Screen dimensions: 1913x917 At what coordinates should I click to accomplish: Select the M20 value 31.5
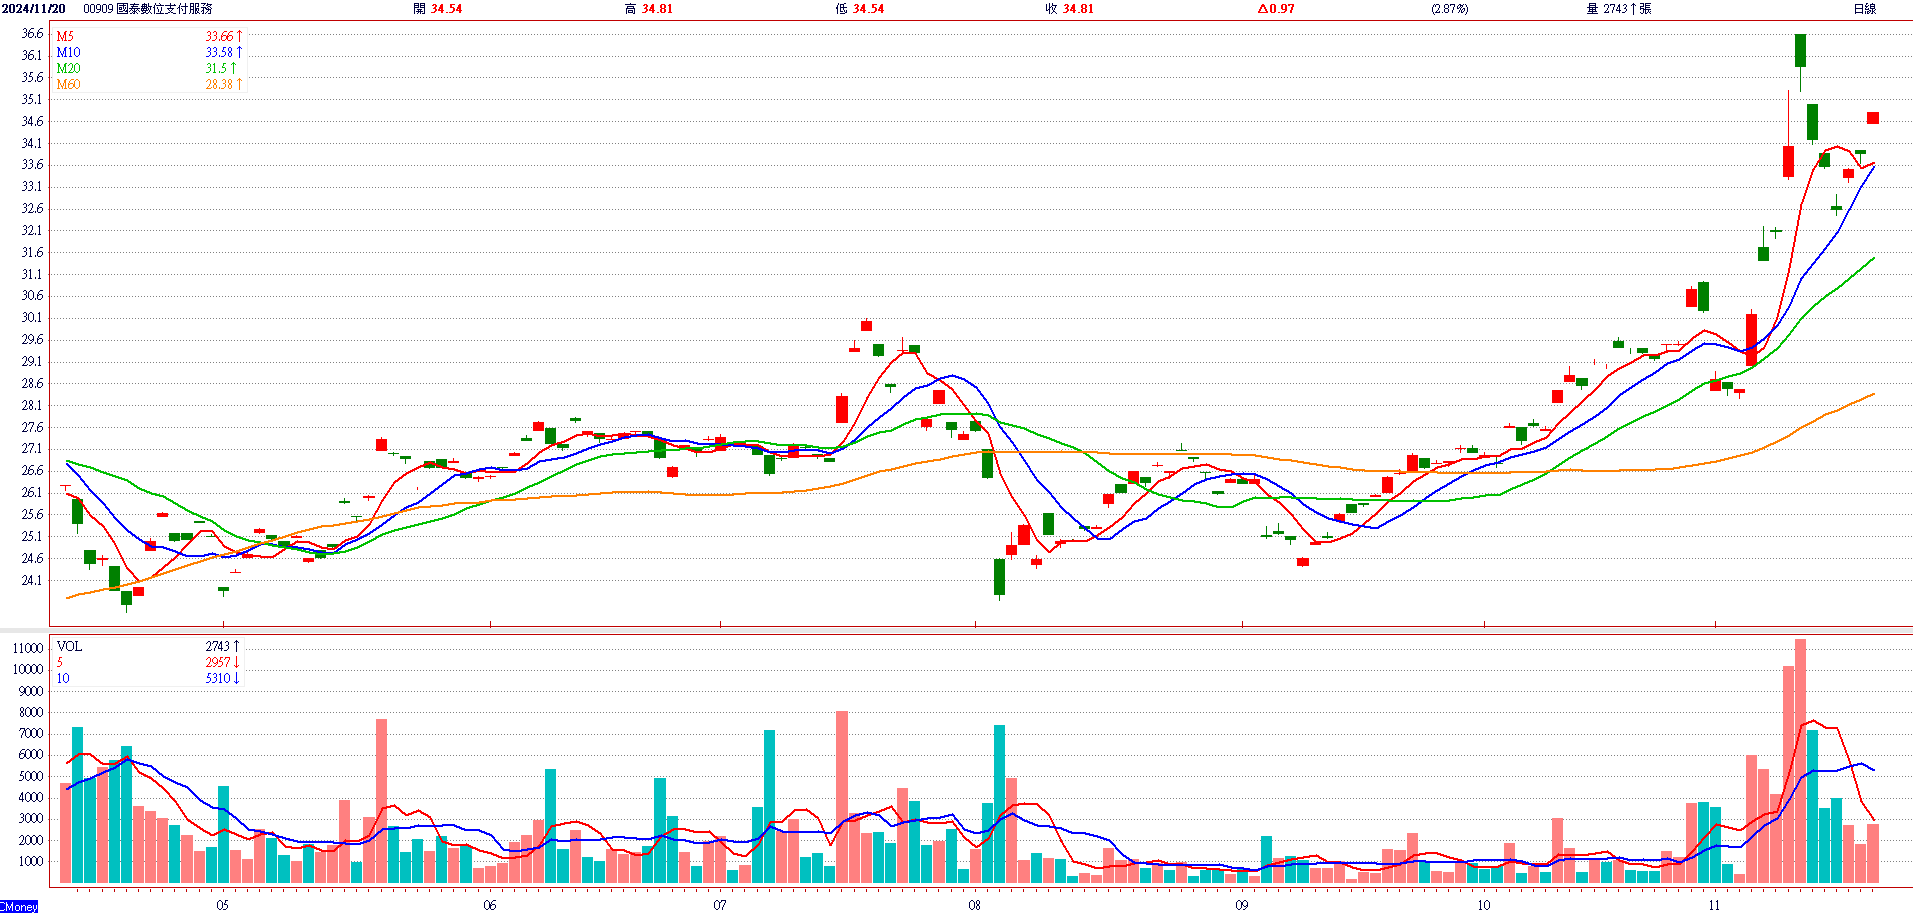coord(216,69)
